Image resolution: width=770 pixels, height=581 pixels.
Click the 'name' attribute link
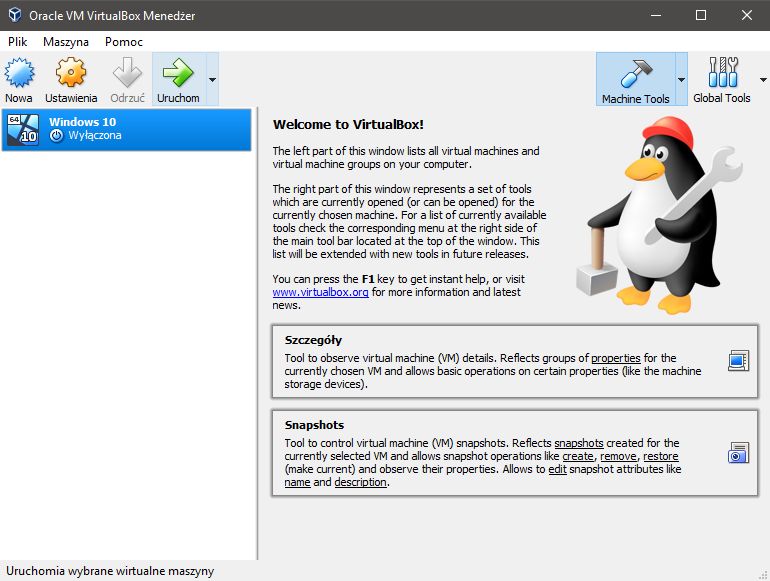pos(297,482)
